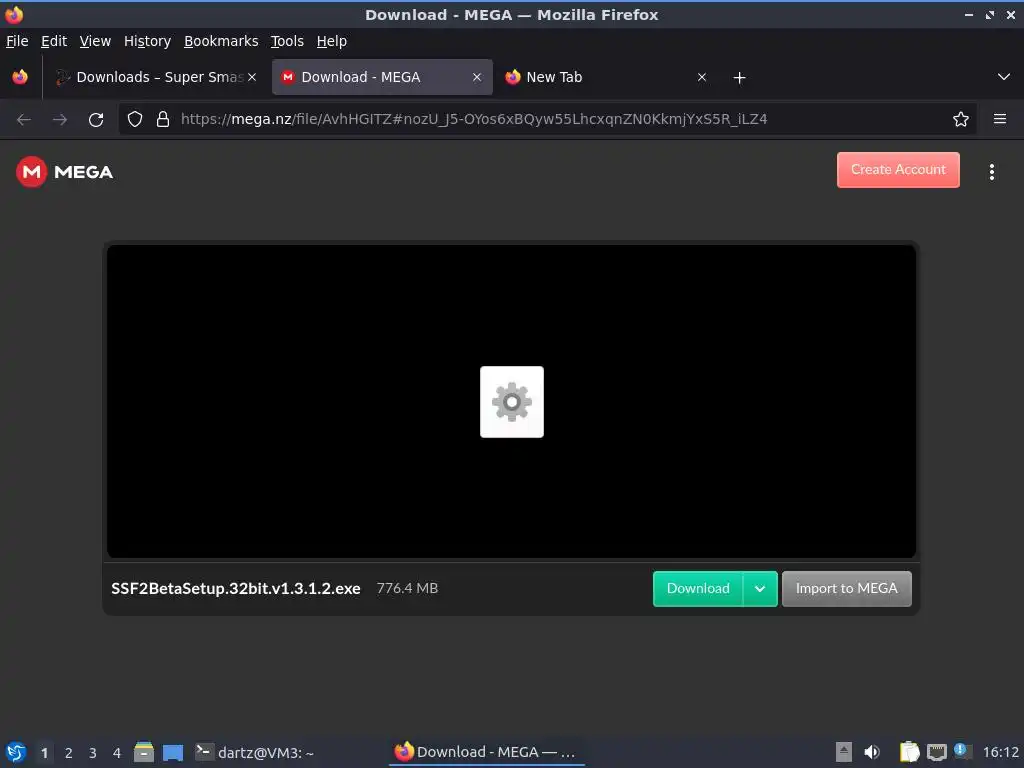Open the three-dot menu beside Create Account
Image resolution: width=1024 pixels, height=768 pixels.
[x=991, y=172]
